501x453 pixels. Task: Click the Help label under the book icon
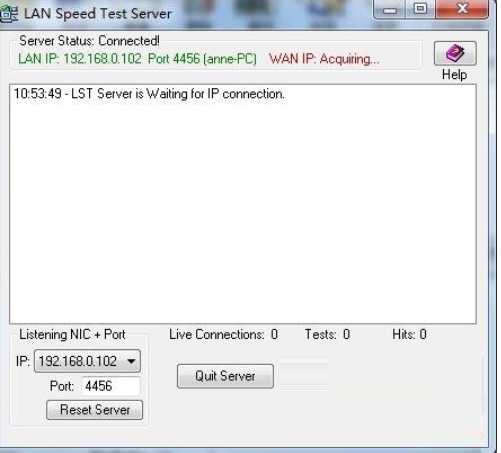coord(454,75)
